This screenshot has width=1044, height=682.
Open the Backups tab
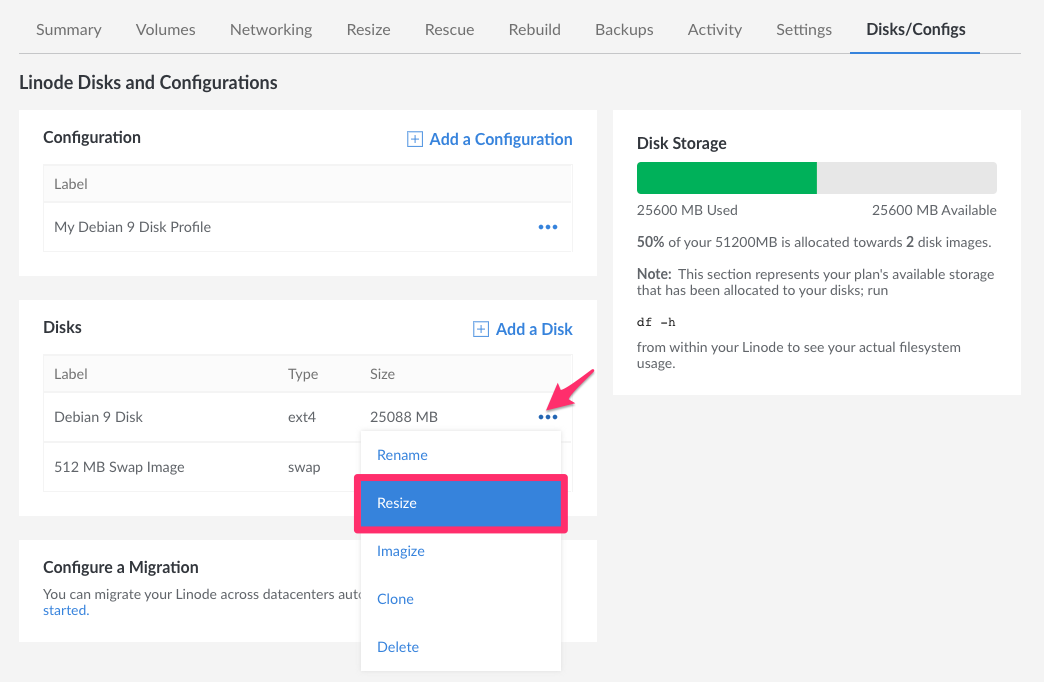(x=624, y=30)
